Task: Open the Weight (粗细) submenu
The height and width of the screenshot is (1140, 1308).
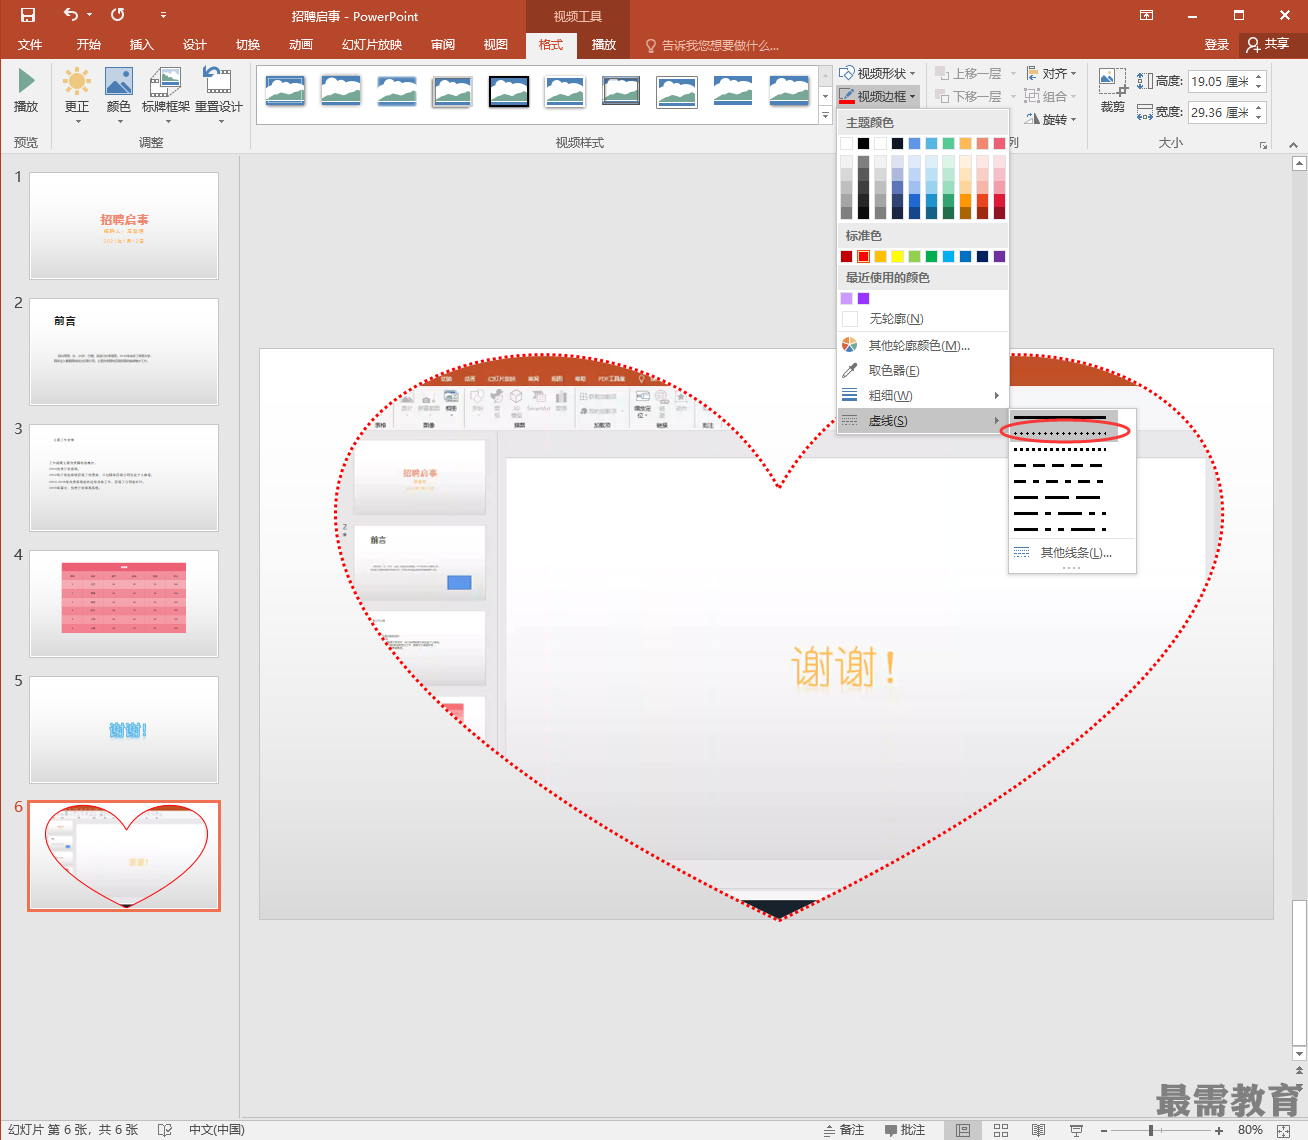Action: pyautogui.click(x=922, y=395)
